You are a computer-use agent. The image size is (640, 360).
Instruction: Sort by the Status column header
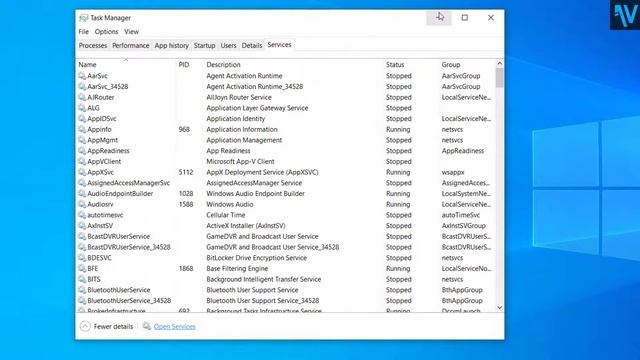point(395,64)
